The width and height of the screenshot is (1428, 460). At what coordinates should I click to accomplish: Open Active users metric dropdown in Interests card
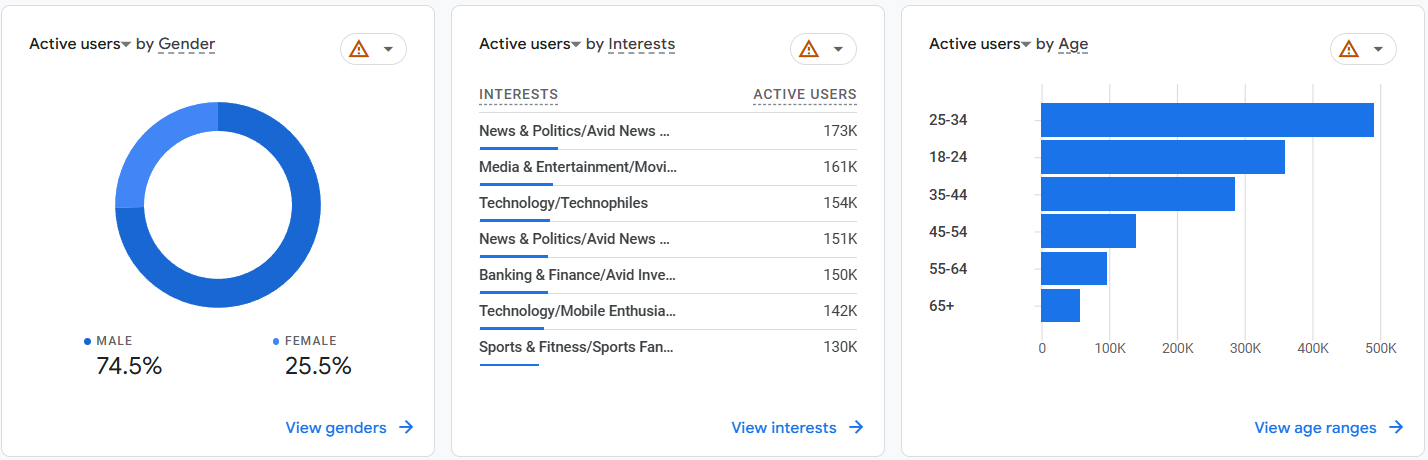click(576, 45)
